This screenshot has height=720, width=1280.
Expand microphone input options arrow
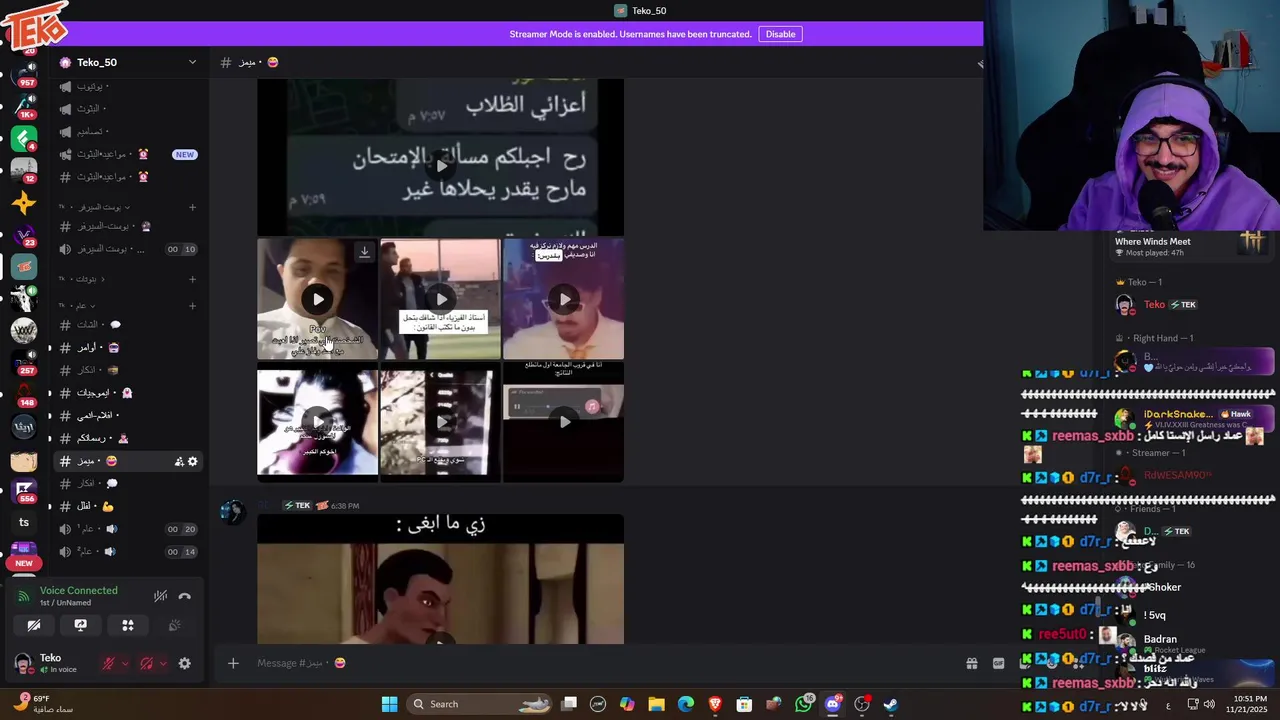pos(124,663)
